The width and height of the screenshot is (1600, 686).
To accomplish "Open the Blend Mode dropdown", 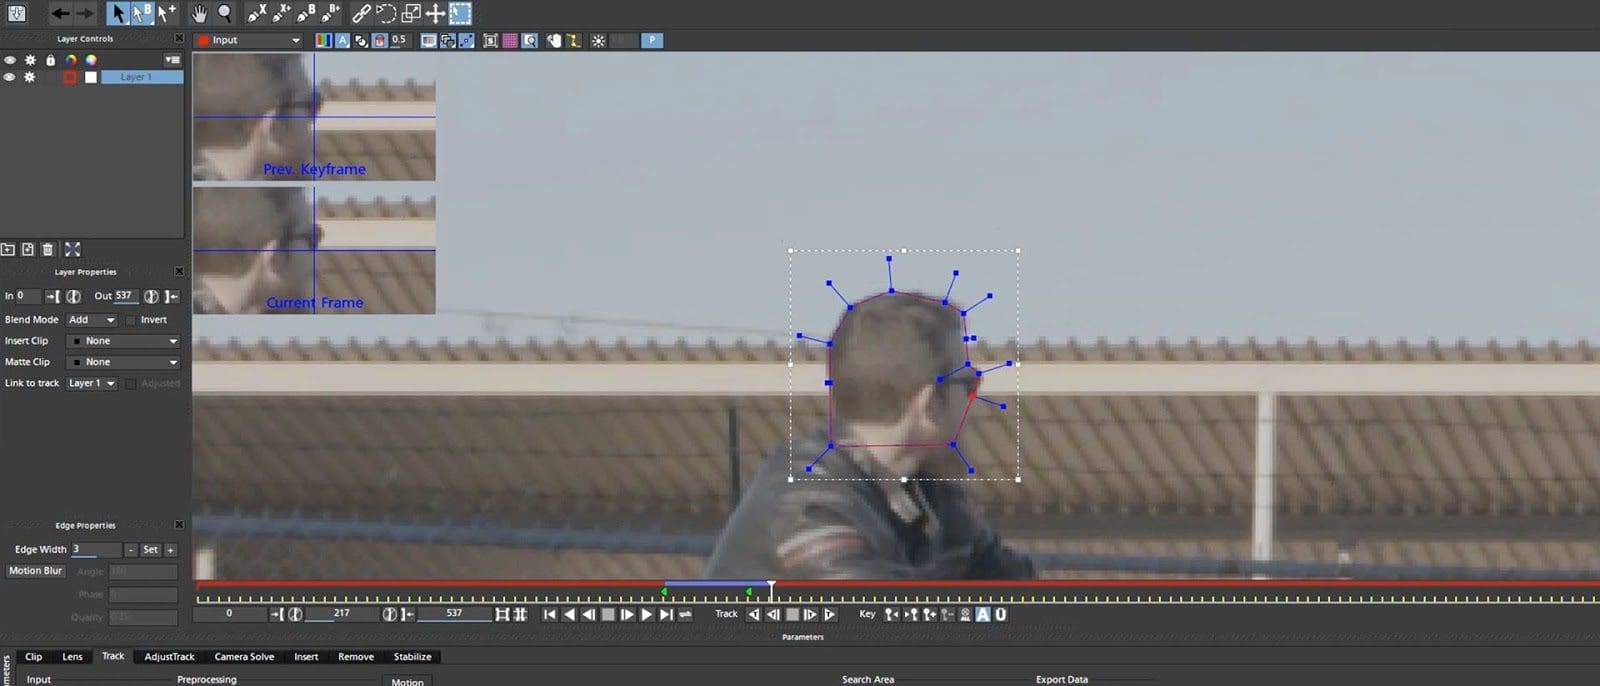I will click(91, 320).
